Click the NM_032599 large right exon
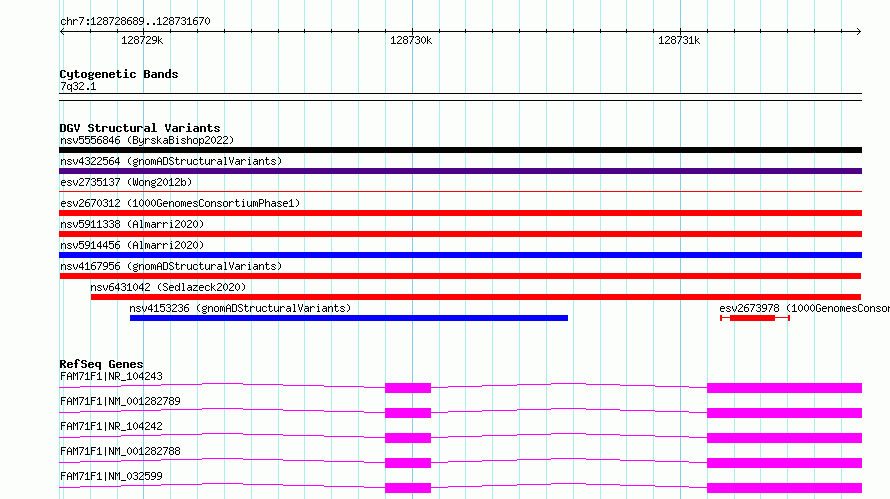890x499 pixels. coord(784,488)
